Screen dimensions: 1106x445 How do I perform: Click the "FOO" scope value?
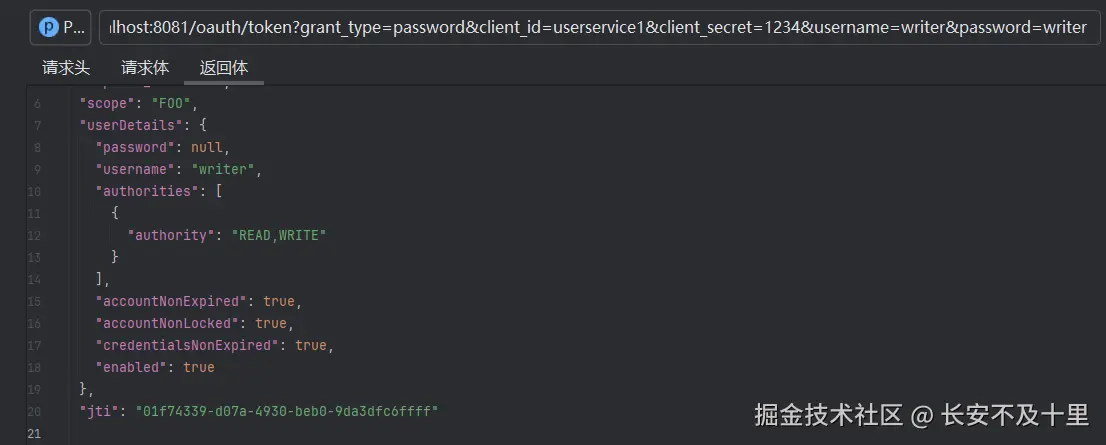175,103
